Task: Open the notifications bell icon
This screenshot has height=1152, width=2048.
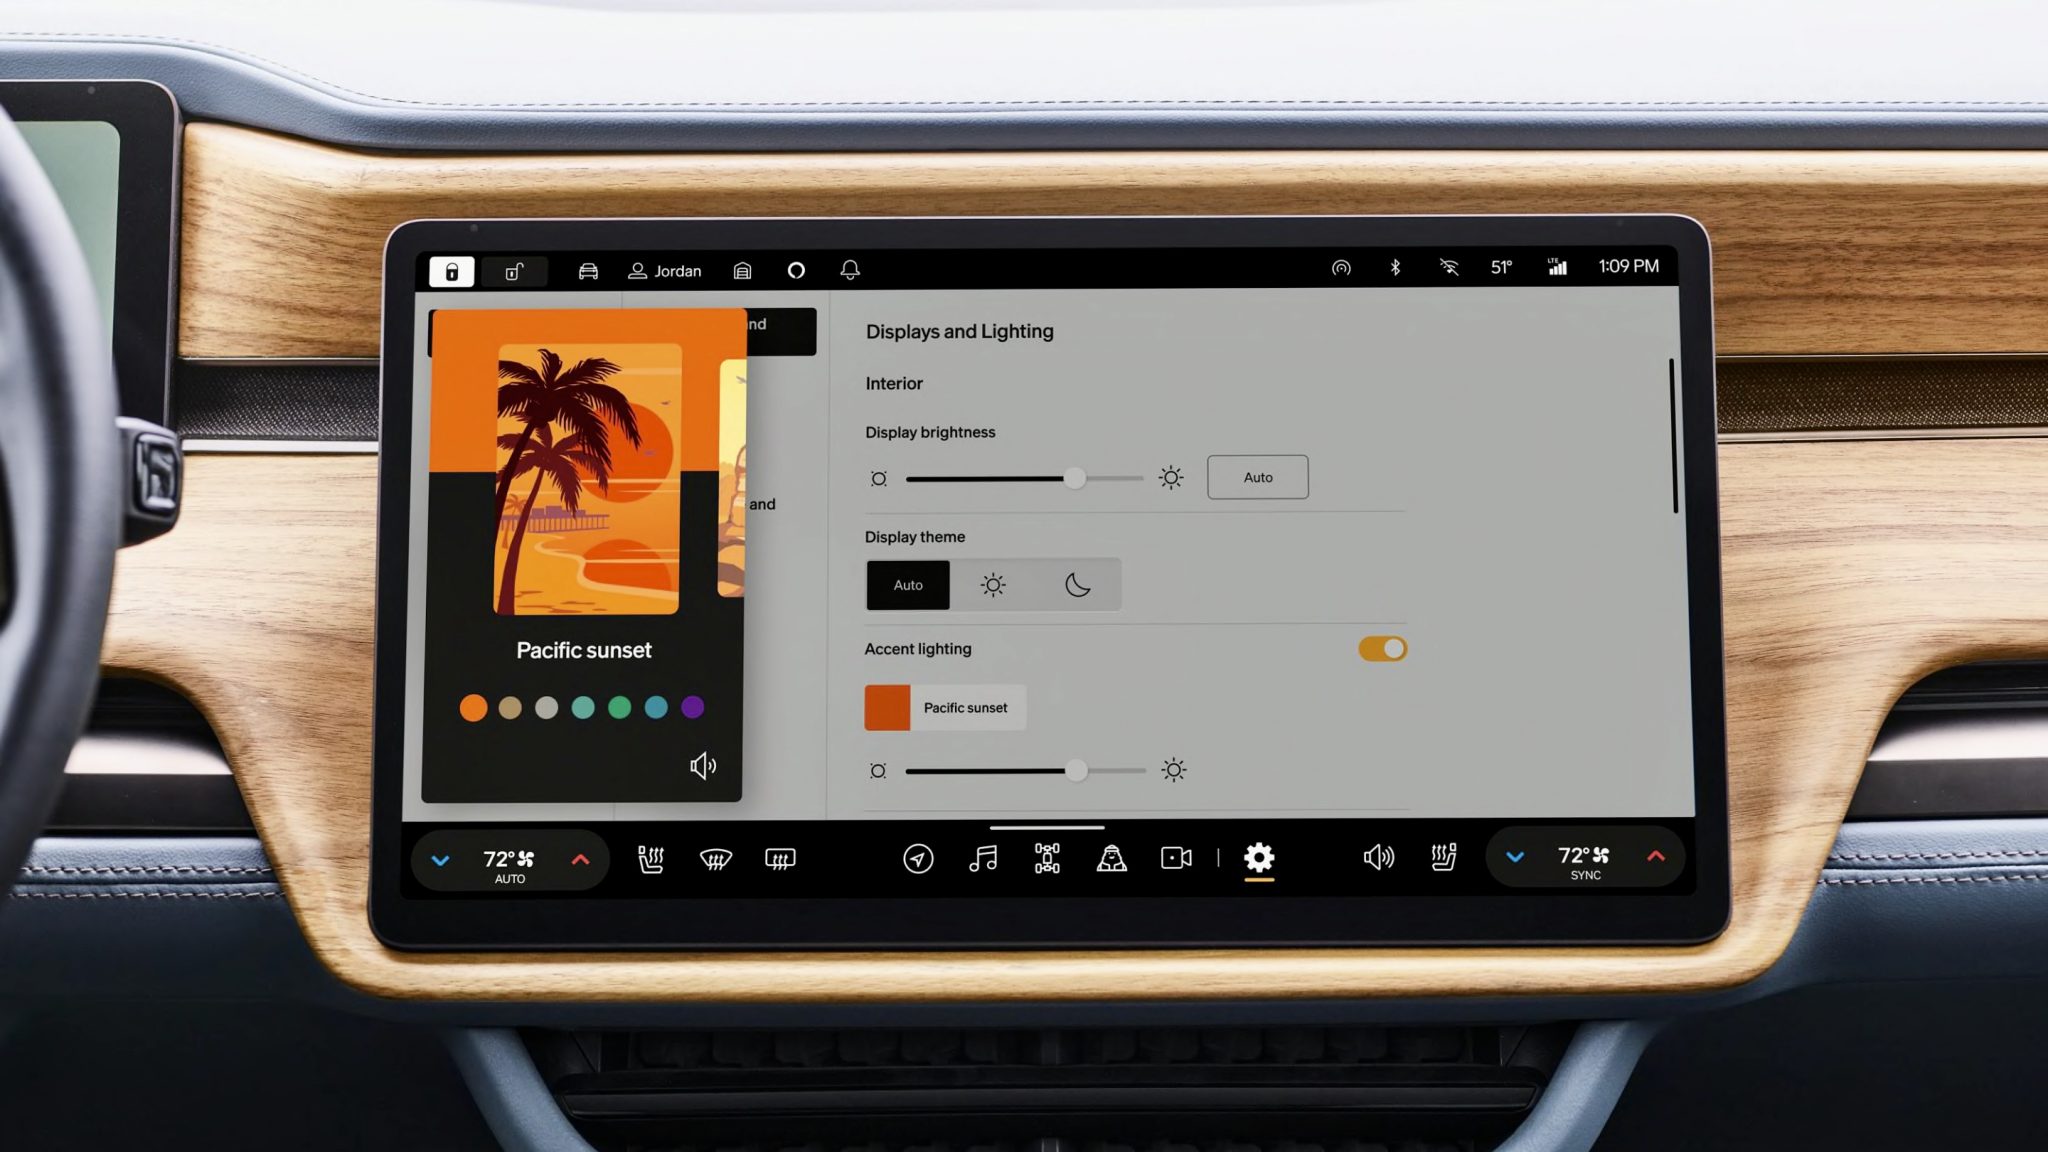Action: [850, 270]
